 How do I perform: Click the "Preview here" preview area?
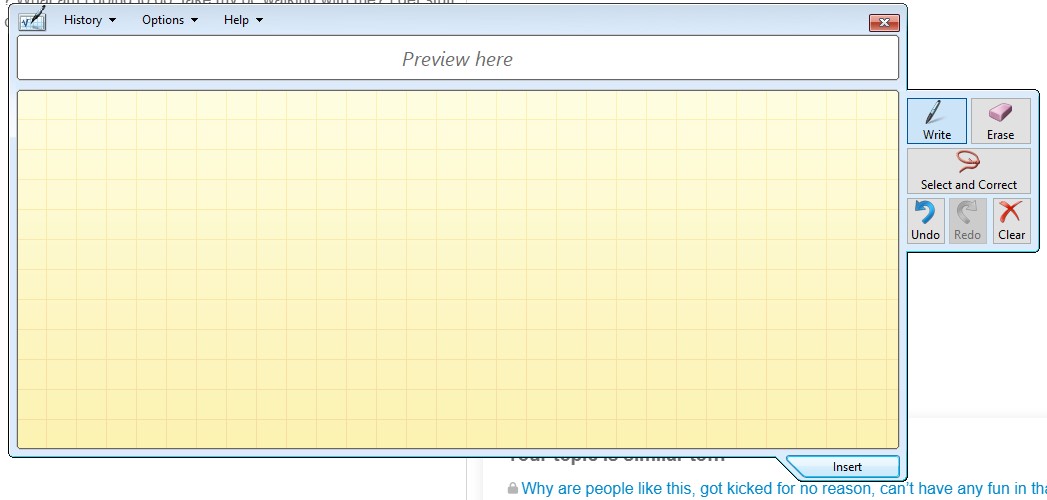(x=457, y=59)
